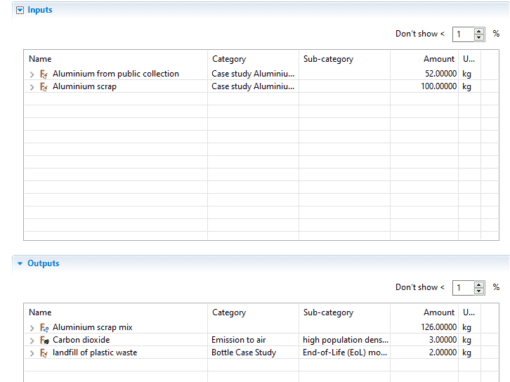The width and height of the screenshot is (510, 382).
Task: Click the Inputs section title
Action: tap(40, 10)
